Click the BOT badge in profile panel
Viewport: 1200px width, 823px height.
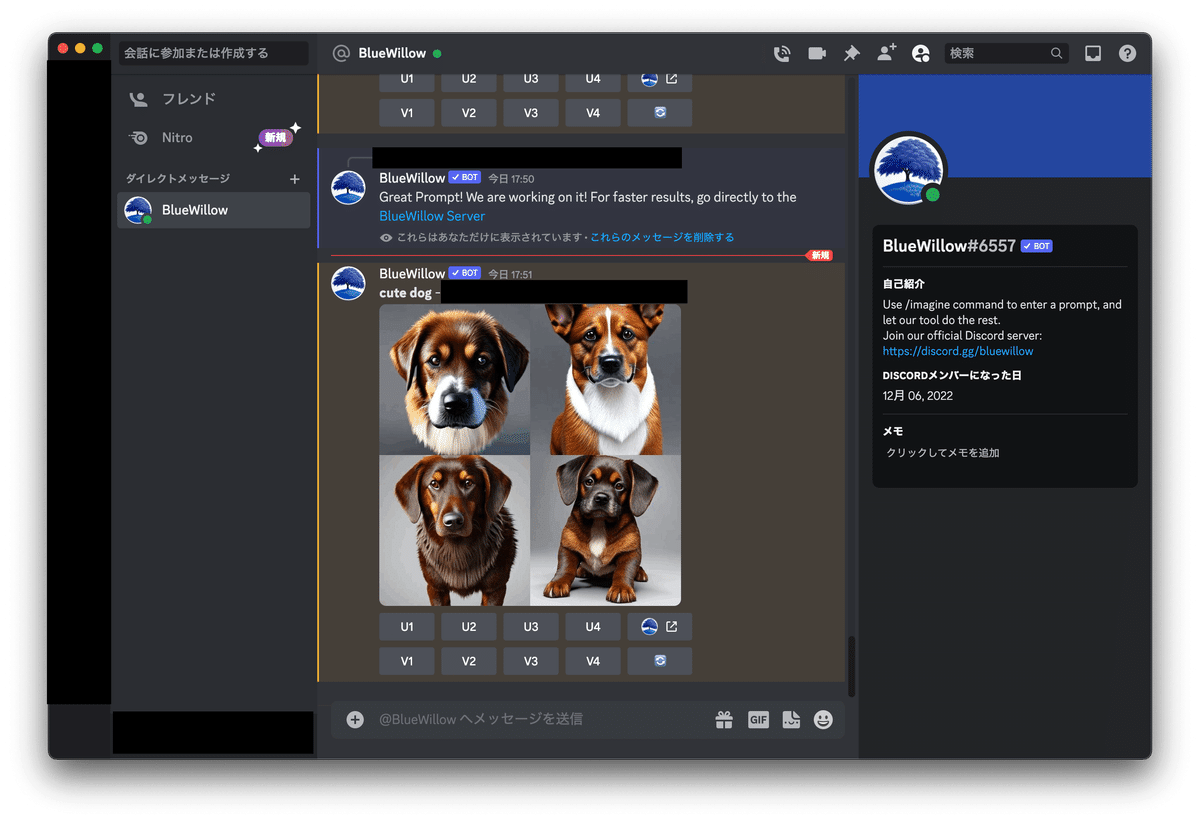point(1037,246)
